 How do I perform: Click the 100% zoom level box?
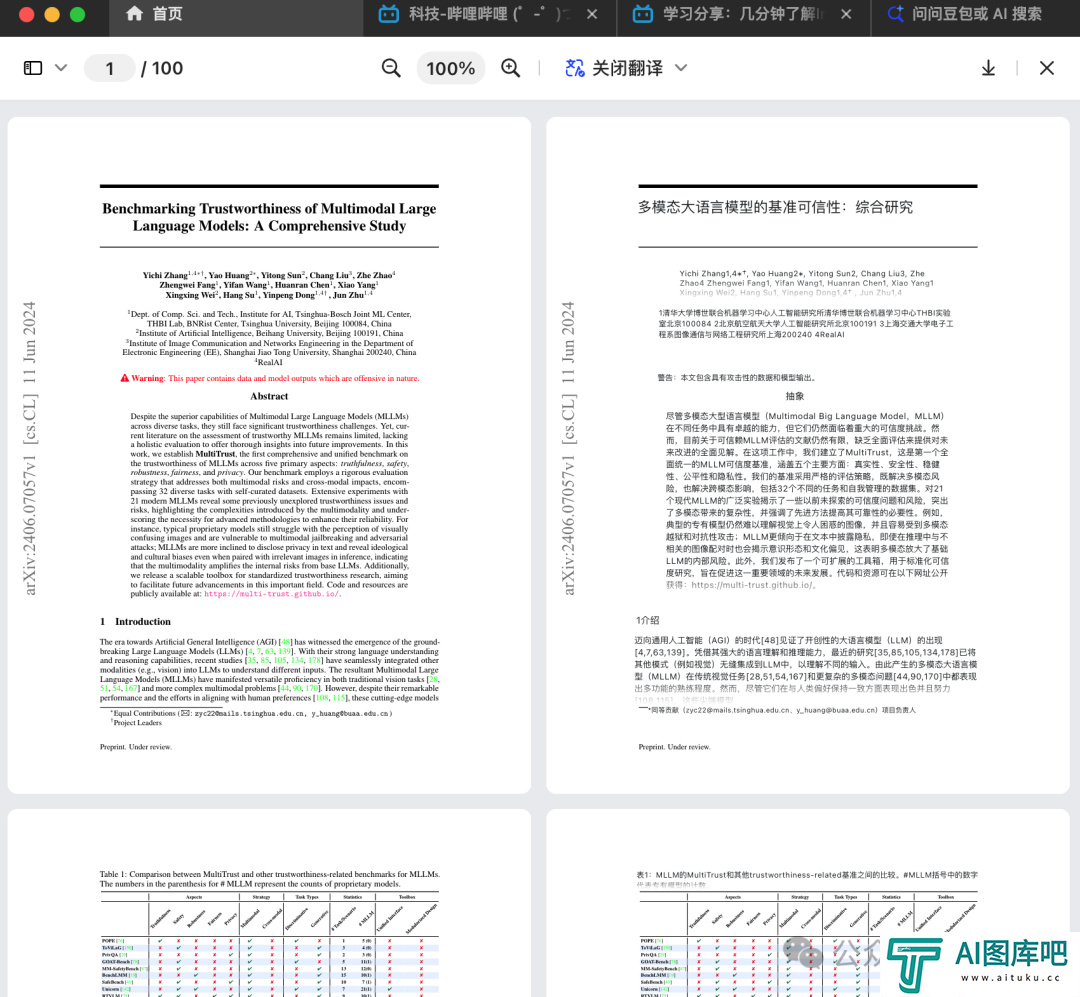(450, 68)
